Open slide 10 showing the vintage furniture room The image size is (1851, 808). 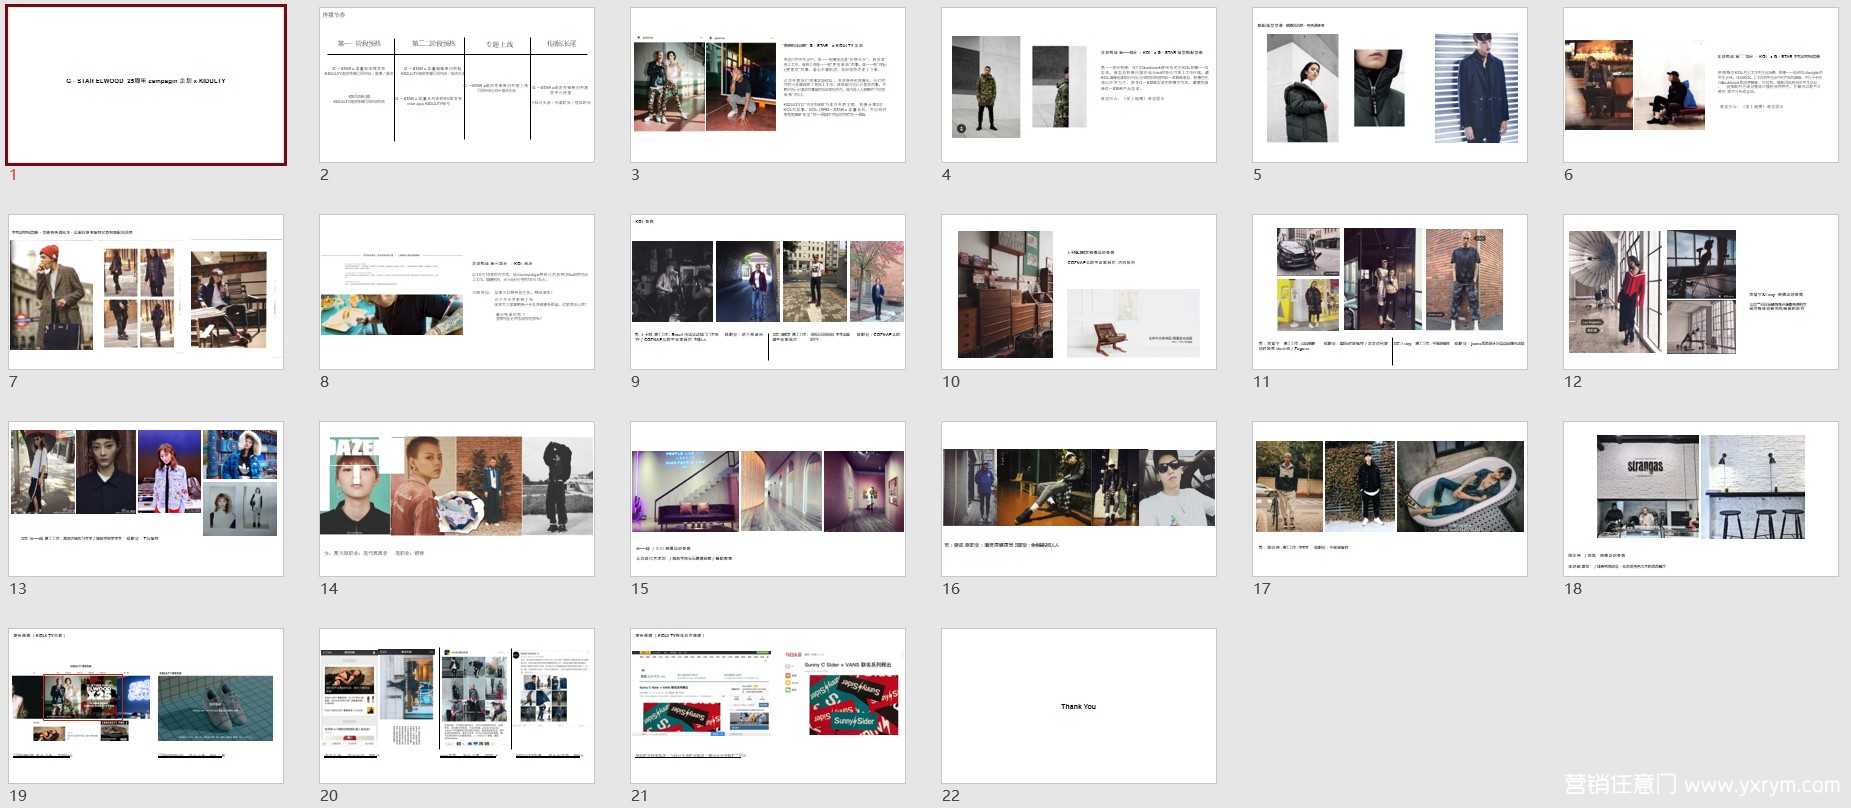[1079, 292]
